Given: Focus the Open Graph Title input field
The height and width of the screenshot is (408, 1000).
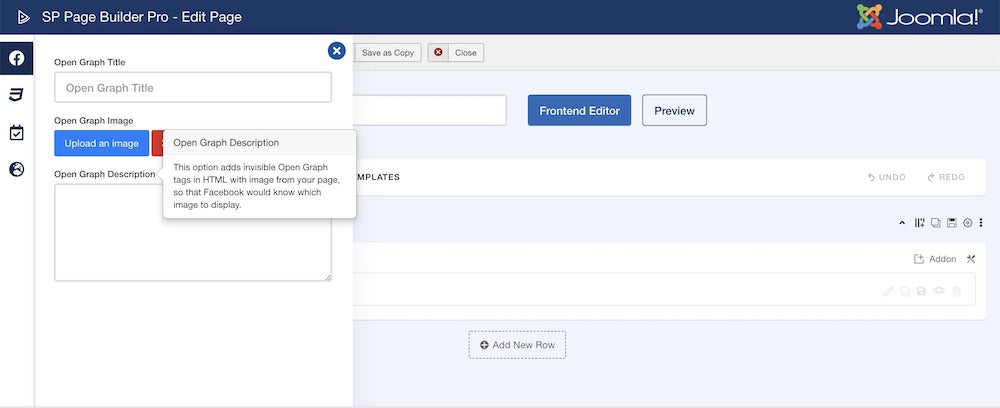Looking at the screenshot, I should [x=192, y=88].
